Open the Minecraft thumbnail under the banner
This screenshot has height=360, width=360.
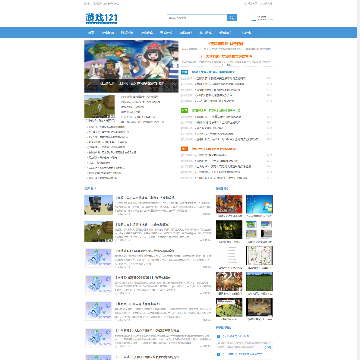(x=99, y=107)
